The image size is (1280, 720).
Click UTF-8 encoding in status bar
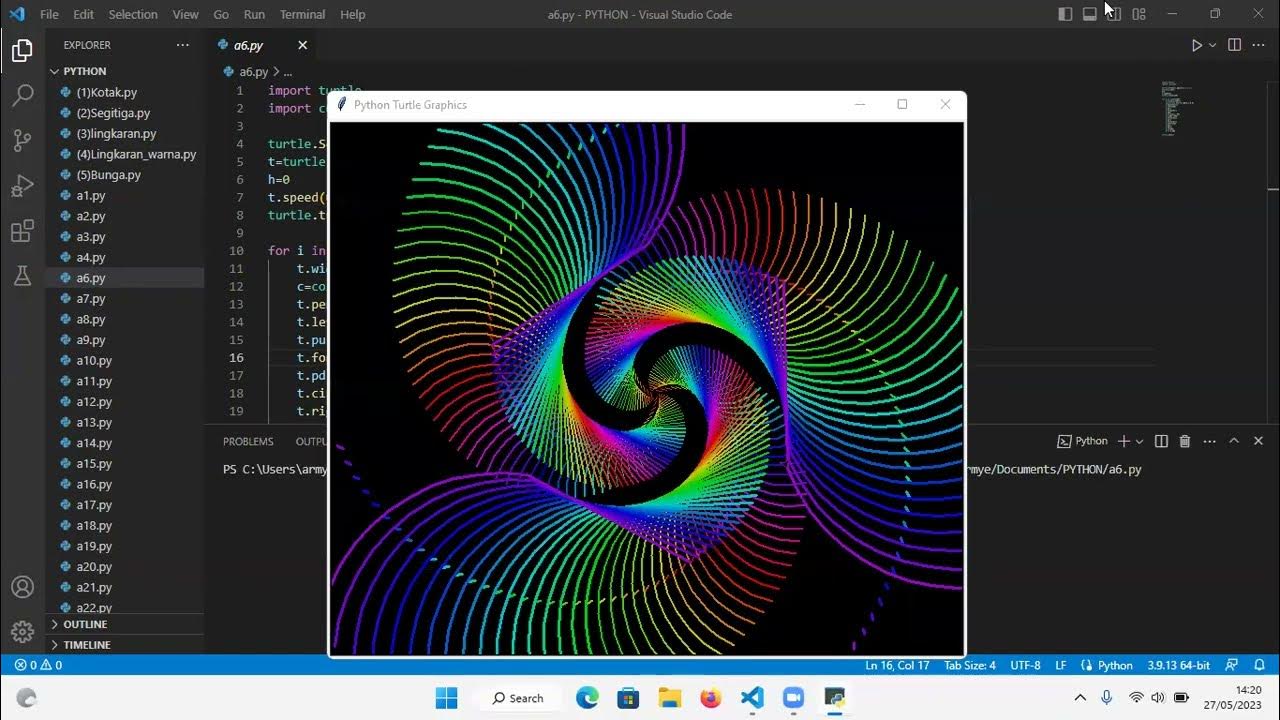coord(1025,665)
